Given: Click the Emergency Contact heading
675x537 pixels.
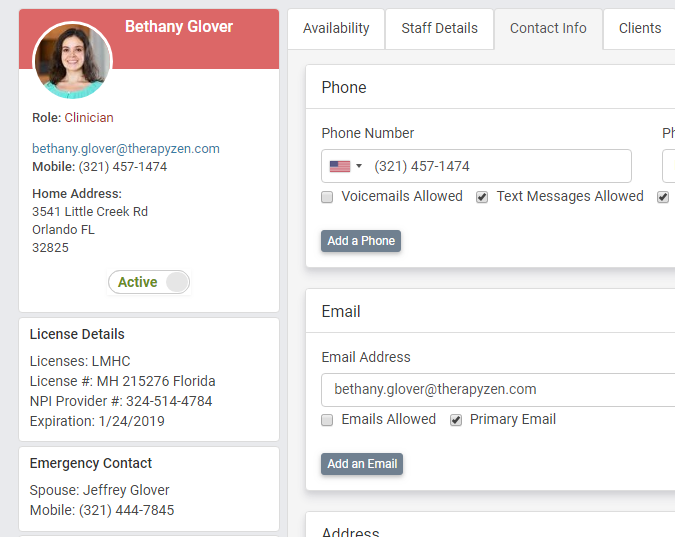Looking at the screenshot, I should point(91,463).
